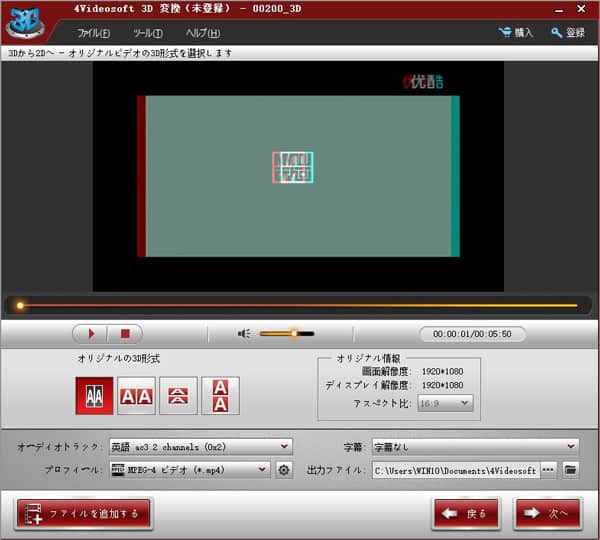
Task: Open the ツール(T) menu
Action: [x=148, y=33]
